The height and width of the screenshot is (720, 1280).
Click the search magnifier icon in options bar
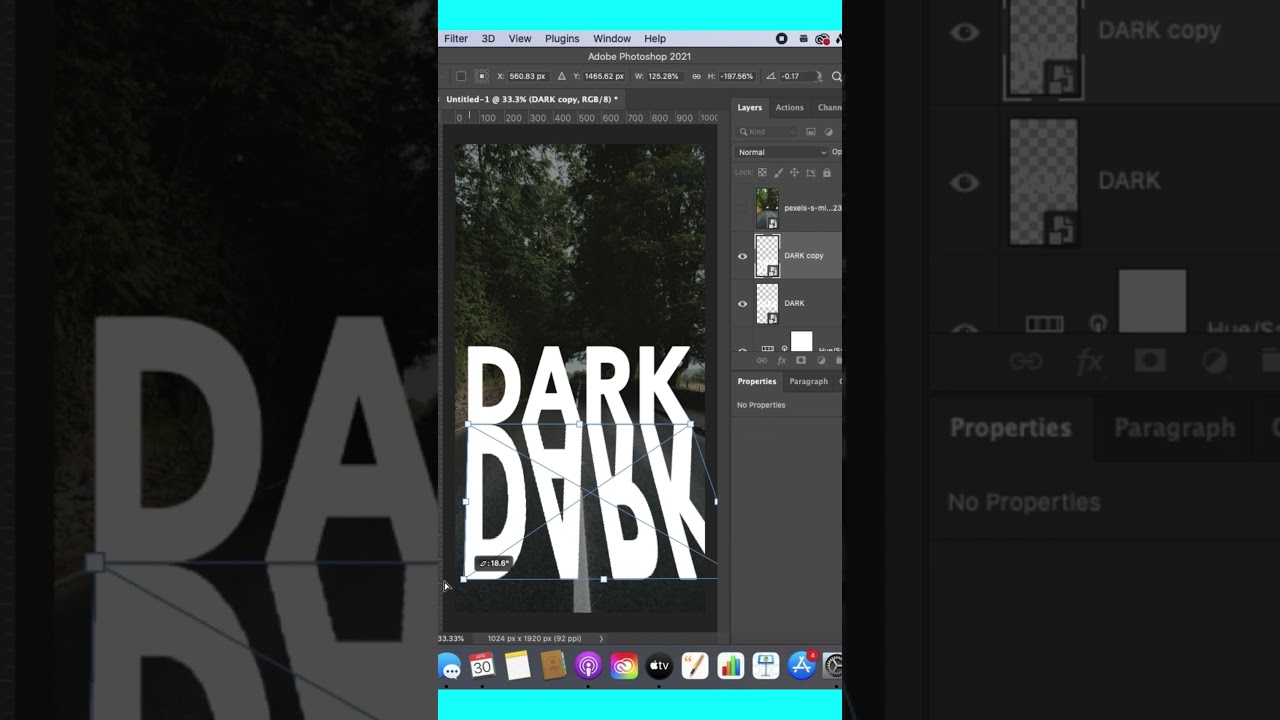pyautogui.click(x=836, y=76)
